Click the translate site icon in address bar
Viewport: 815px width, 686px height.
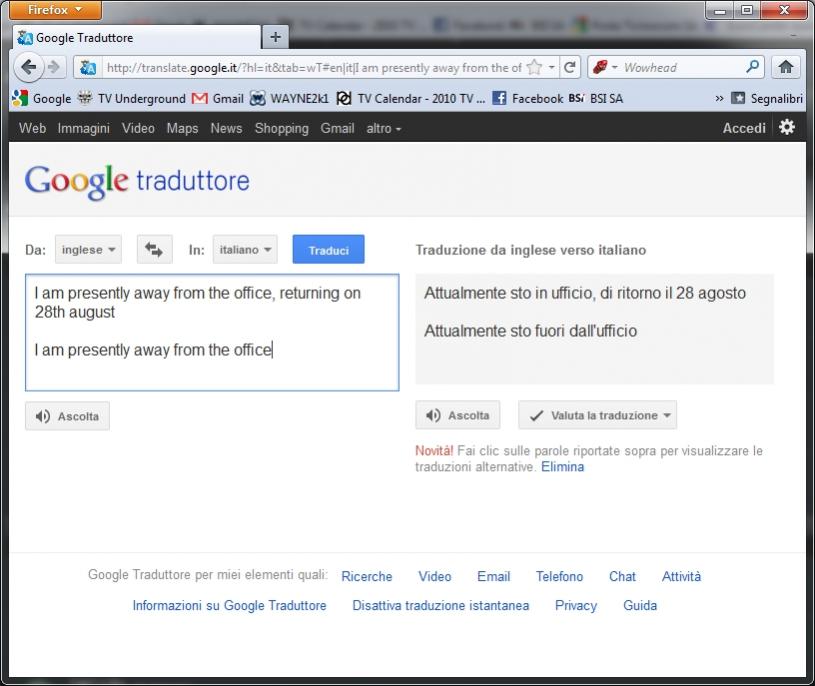88,68
